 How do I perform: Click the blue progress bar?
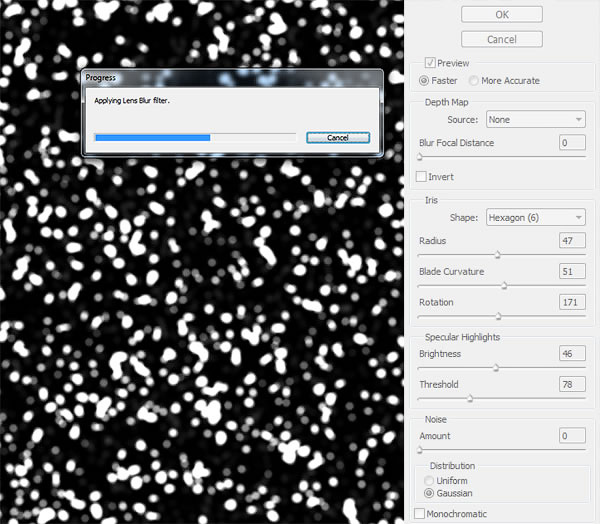point(153,138)
